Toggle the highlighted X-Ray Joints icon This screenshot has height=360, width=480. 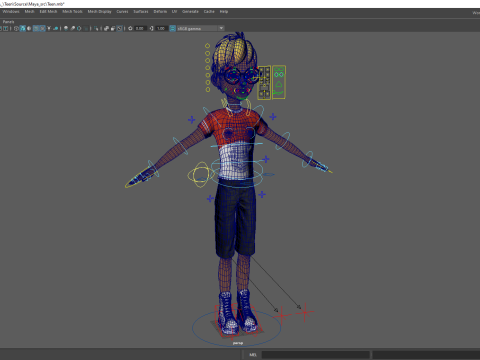click(x=120, y=28)
